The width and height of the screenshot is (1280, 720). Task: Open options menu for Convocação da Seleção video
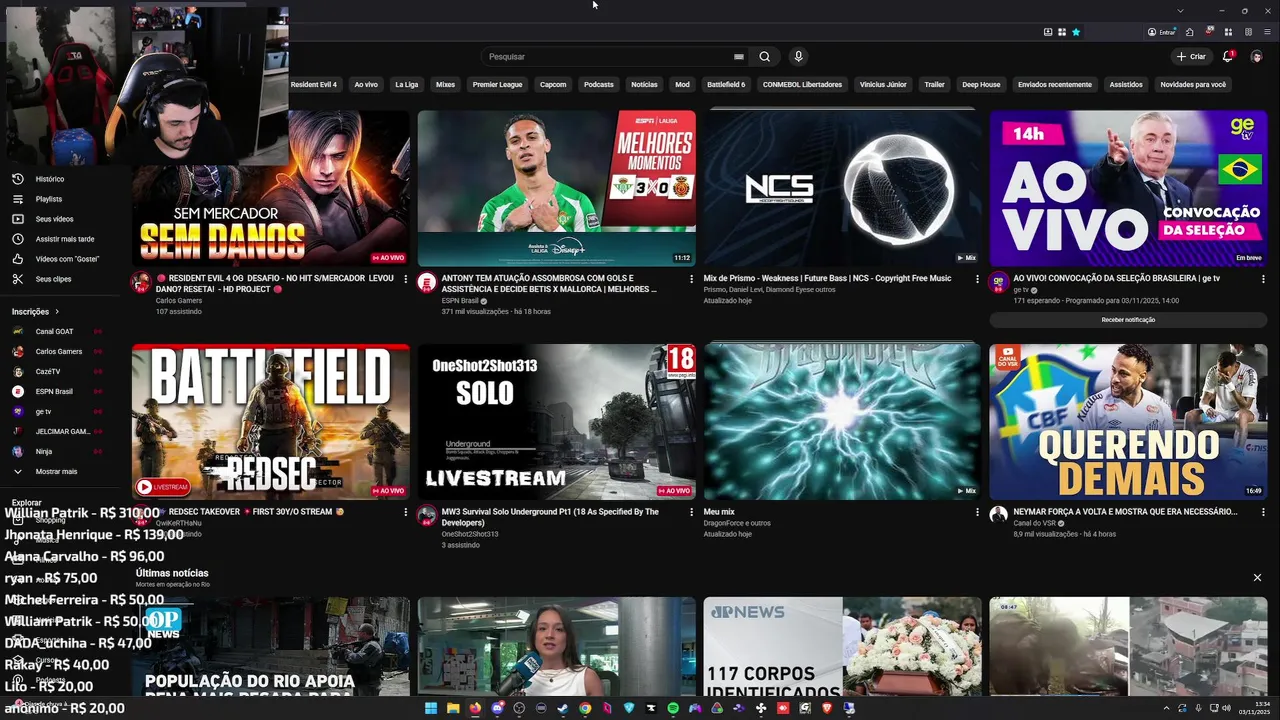[1263, 279]
